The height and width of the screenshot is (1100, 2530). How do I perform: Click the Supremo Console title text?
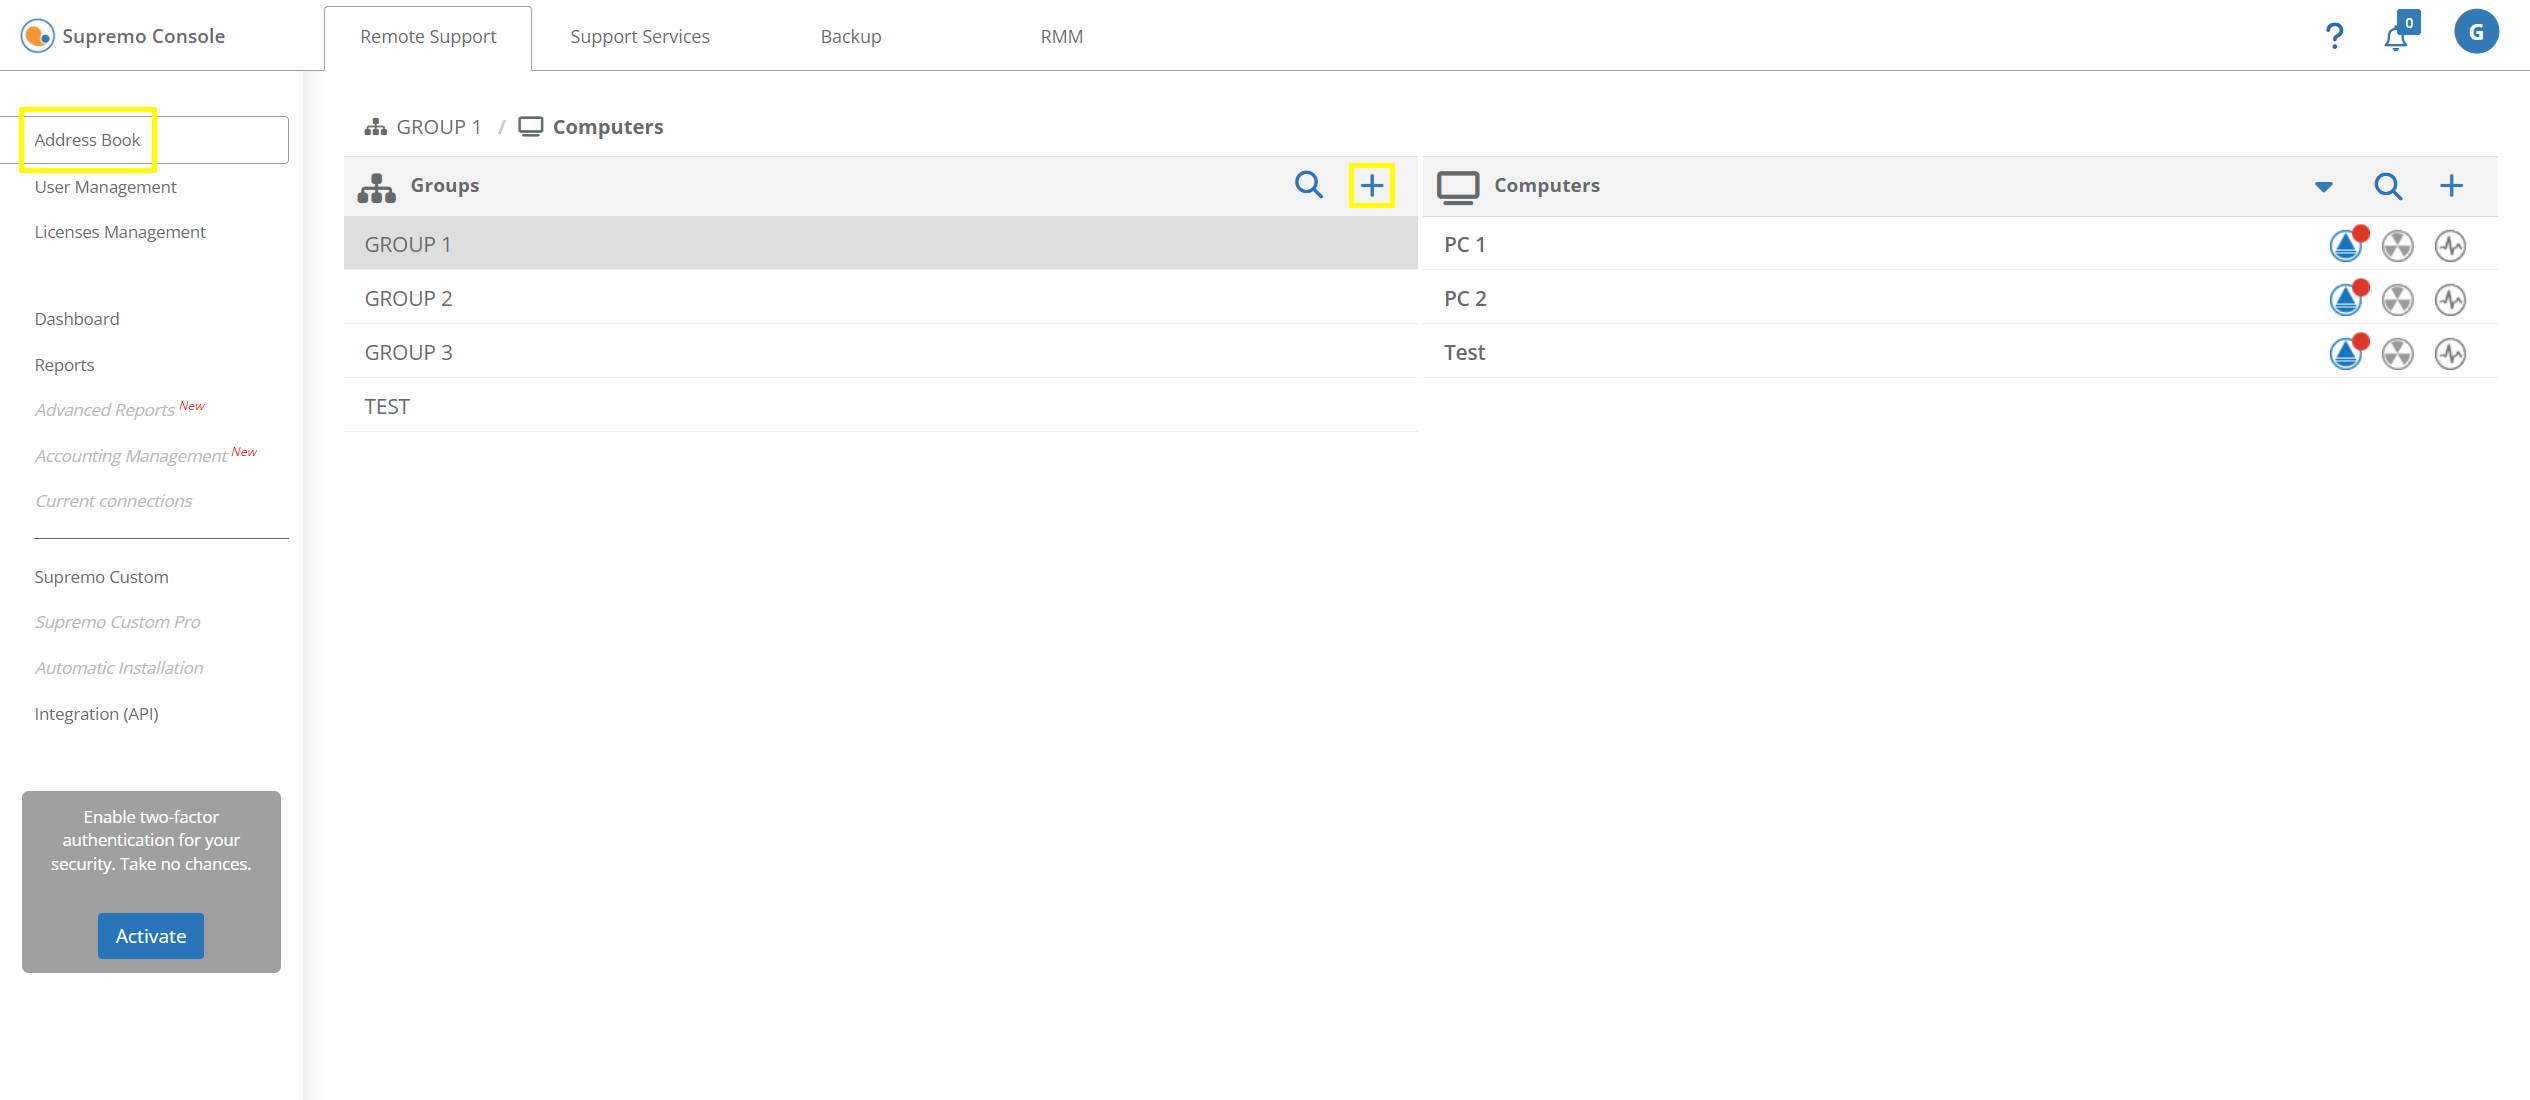pyautogui.click(x=143, y=36)
